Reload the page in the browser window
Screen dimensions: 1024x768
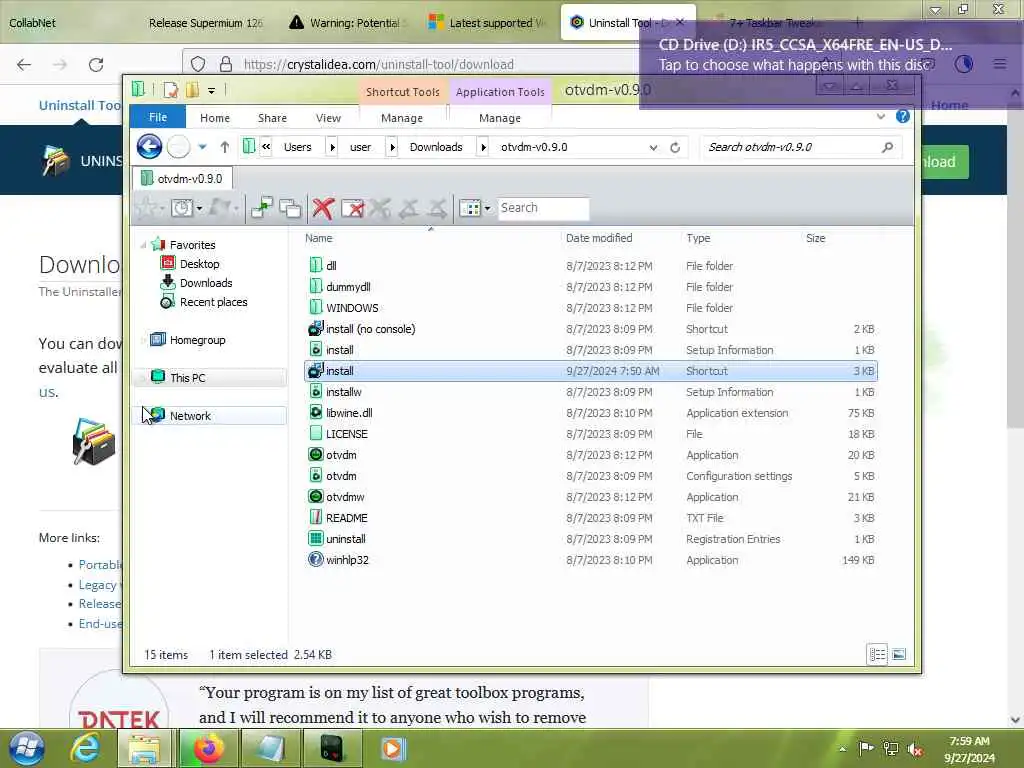coord(96,65)
